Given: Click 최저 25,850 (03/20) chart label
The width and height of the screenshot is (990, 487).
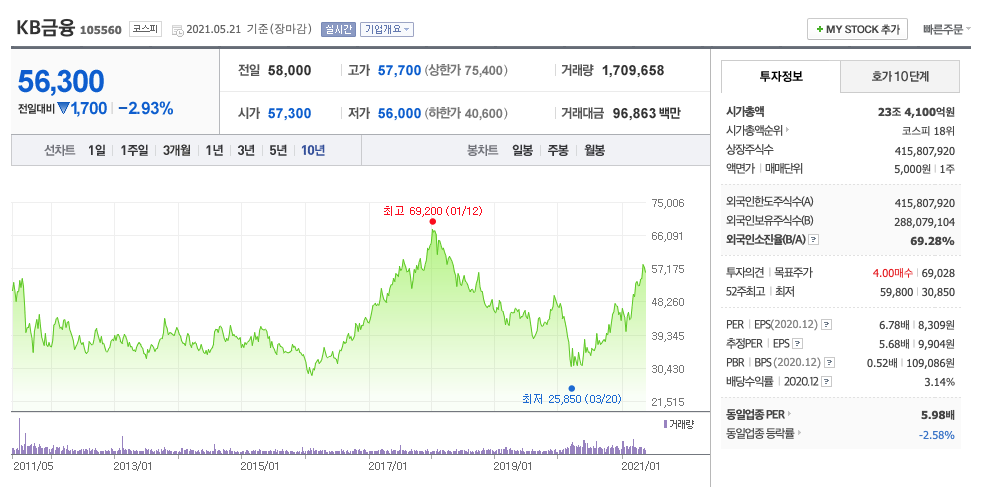Looking at the screenshot, I should 572,399.
